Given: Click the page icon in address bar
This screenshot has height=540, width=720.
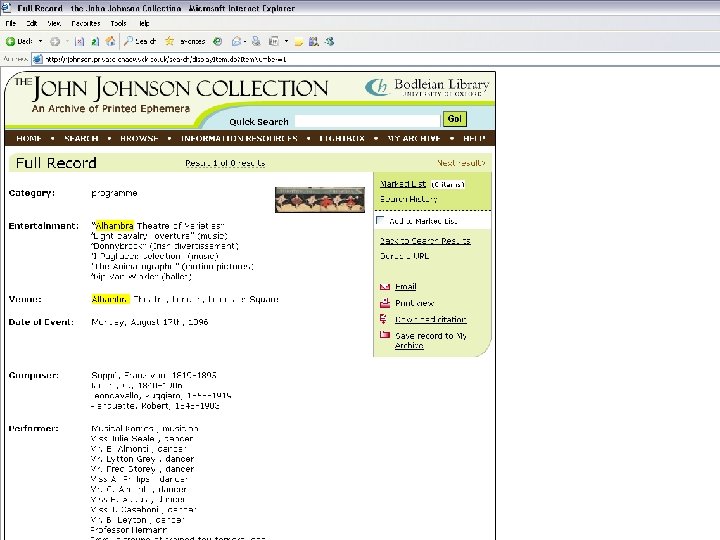Looking at the screenshot, I should point(38,59).
